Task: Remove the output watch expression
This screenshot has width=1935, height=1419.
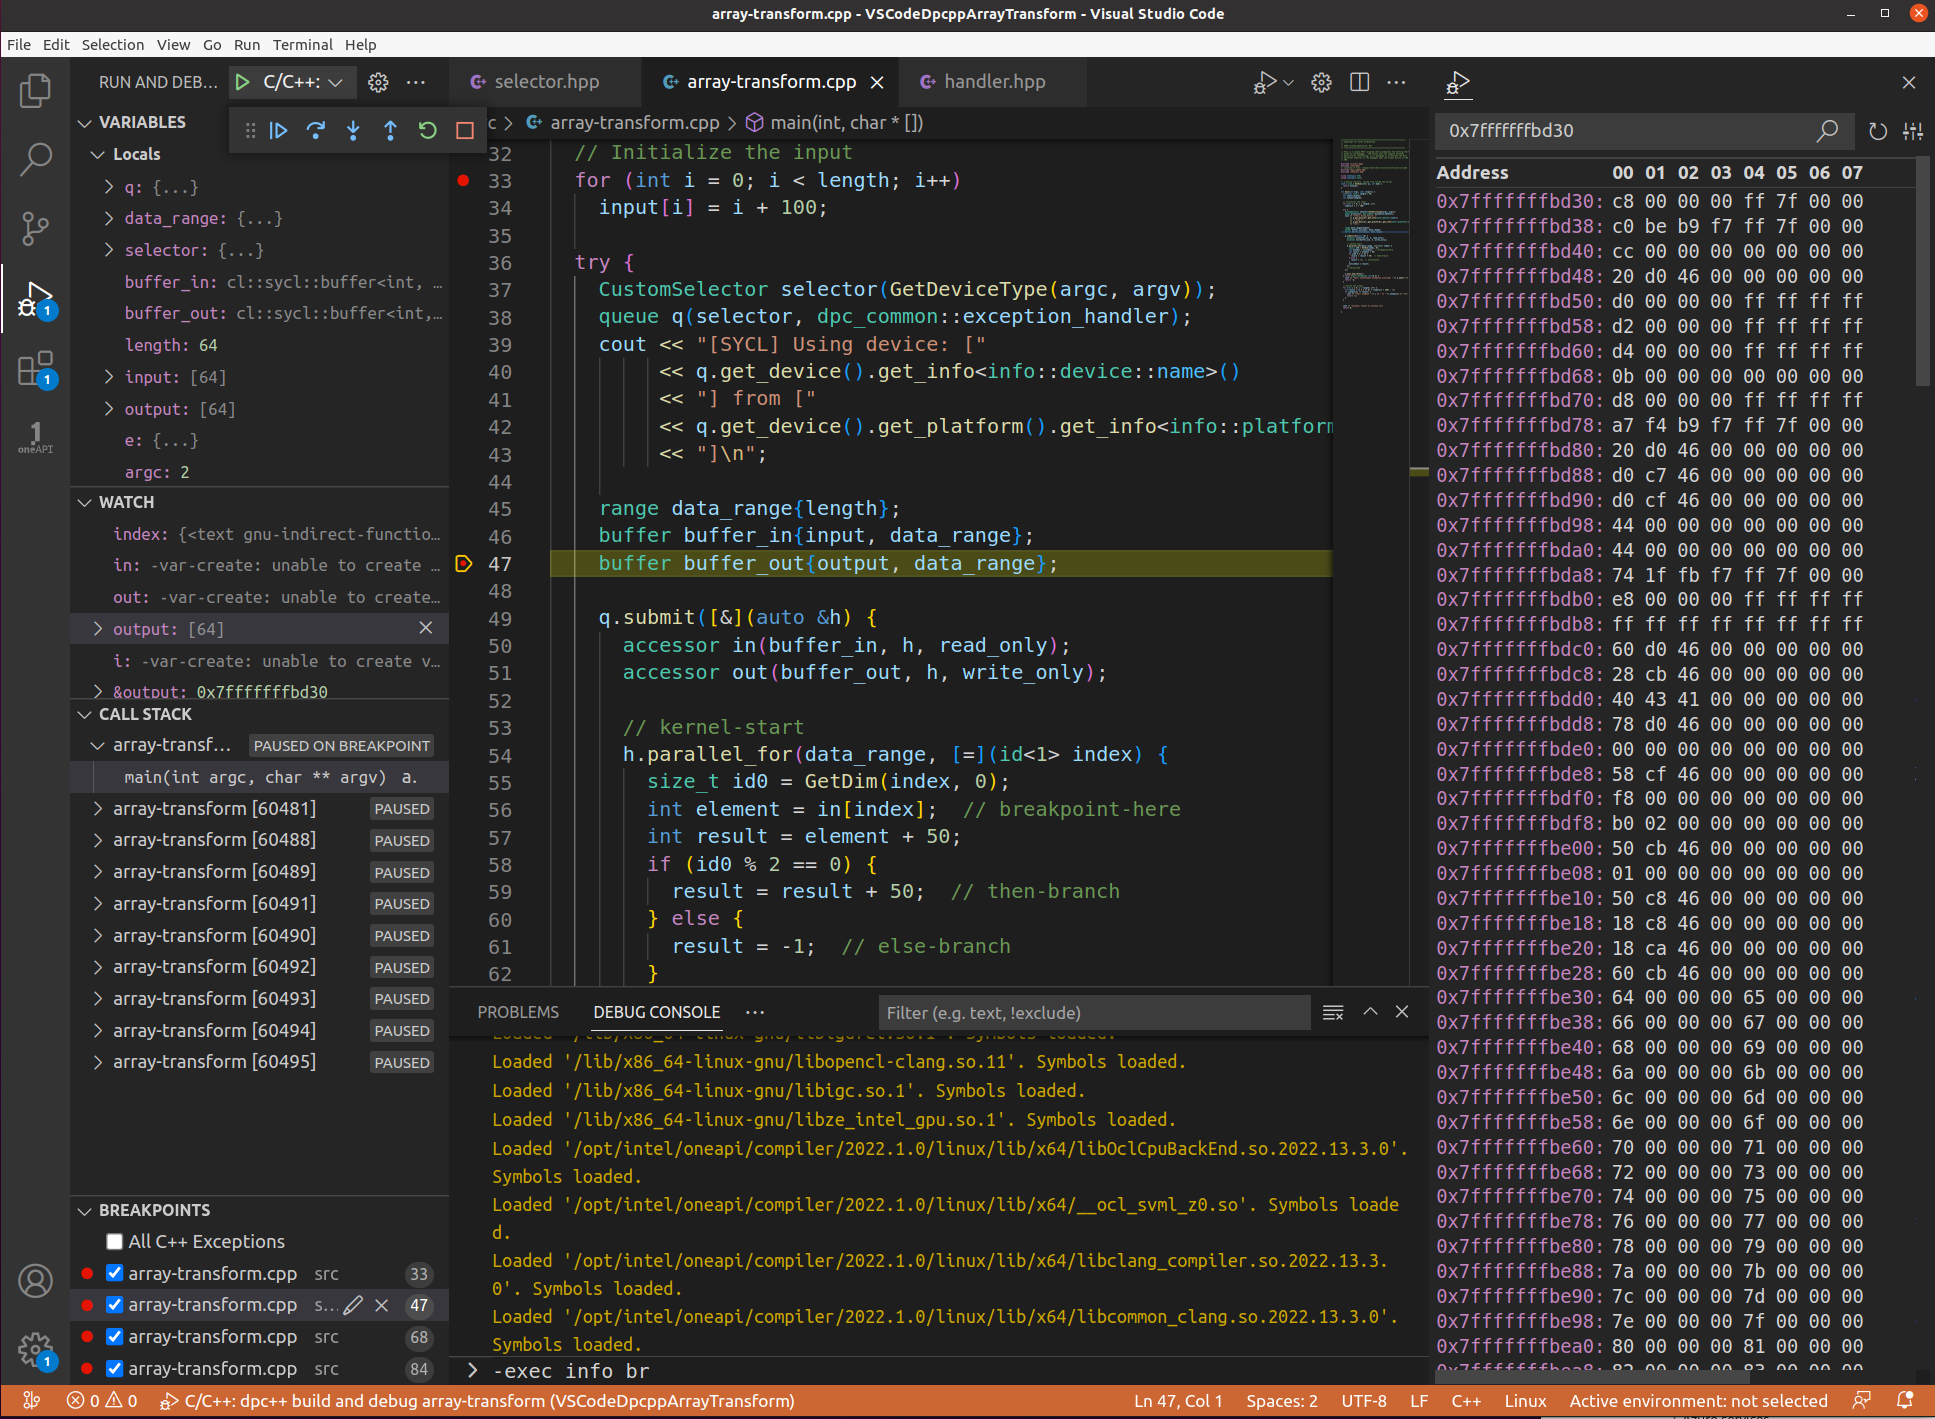Action: pyautogui.click(x=426, y=628)
